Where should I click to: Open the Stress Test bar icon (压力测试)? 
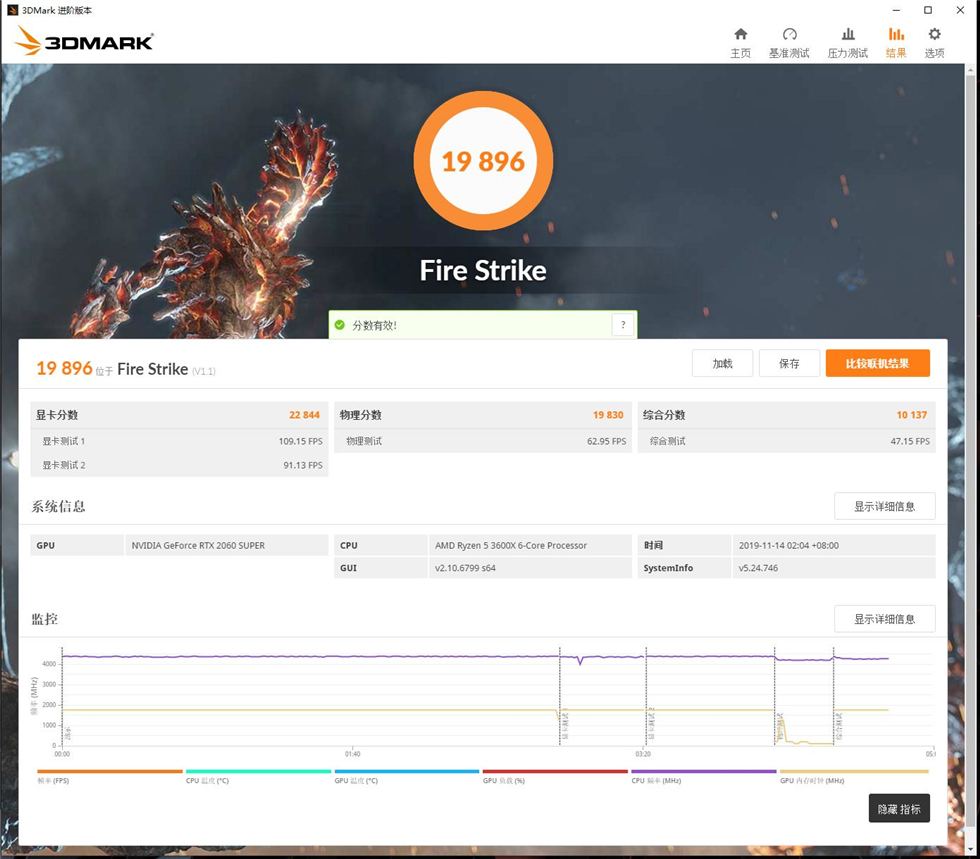(x=847, y=35)
